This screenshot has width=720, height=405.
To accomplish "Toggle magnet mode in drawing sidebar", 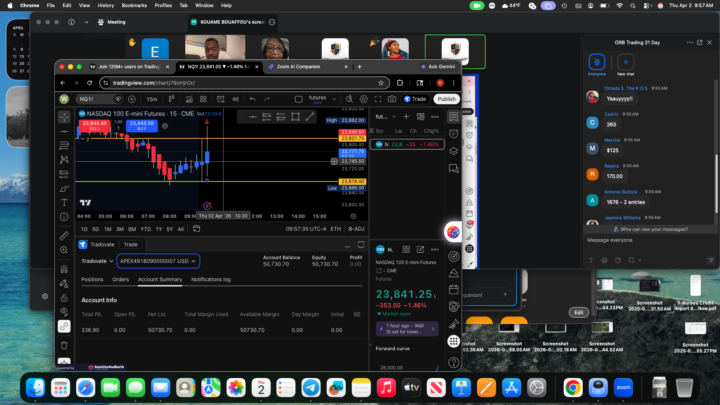I will [x=64, y=269].
